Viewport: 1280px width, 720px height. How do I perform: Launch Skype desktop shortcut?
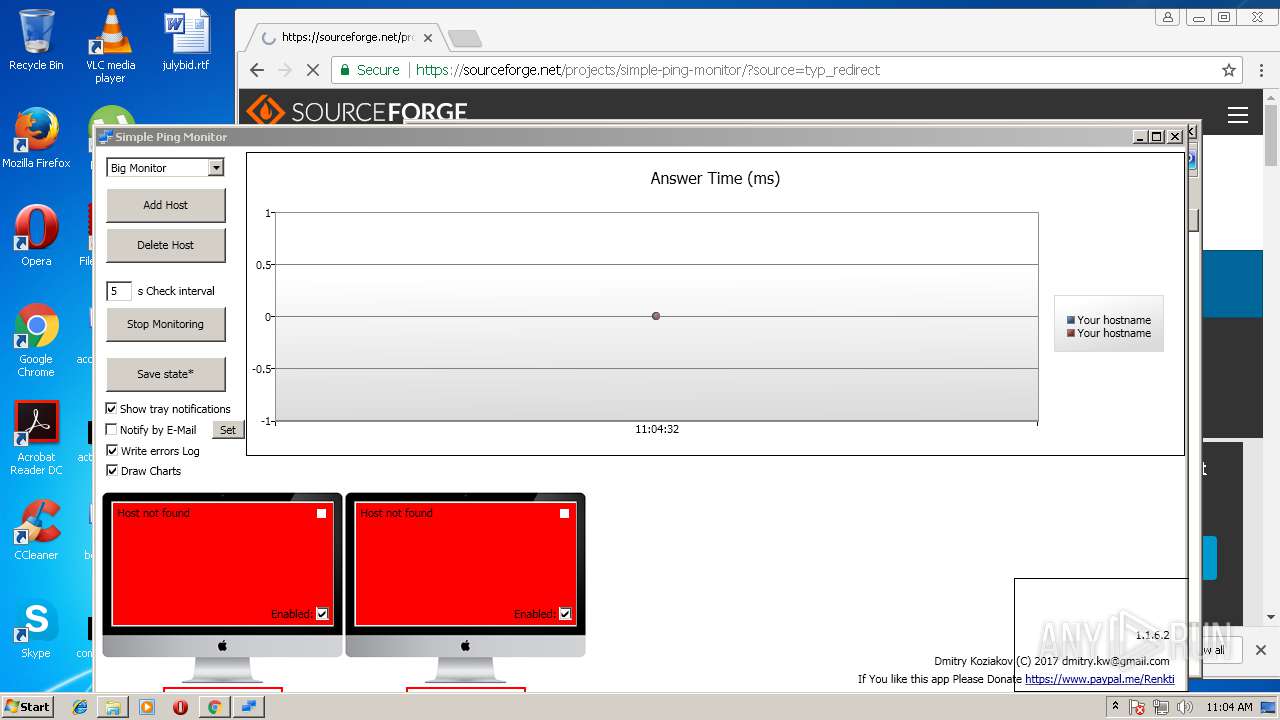pos(36,629)
